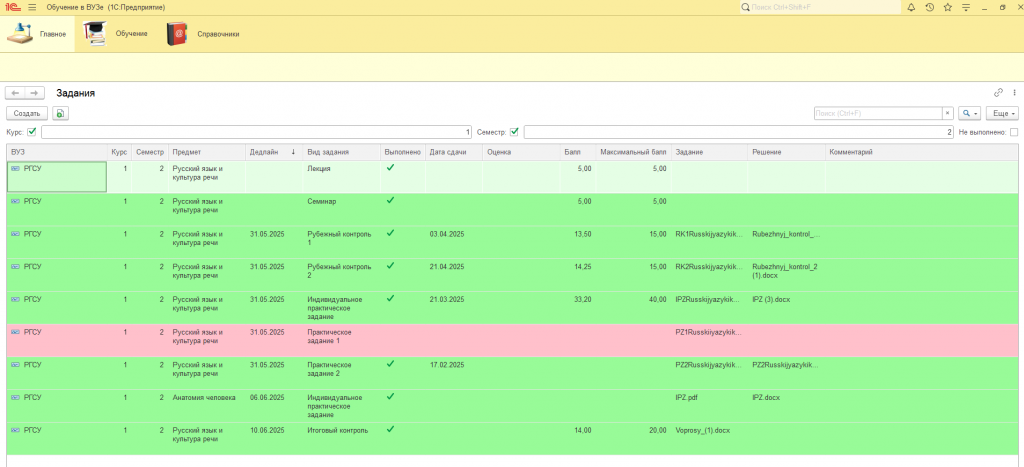This screenshot has width=1024, height=467.
Task: Click the 1C logo icon
Action: [12, 7]
